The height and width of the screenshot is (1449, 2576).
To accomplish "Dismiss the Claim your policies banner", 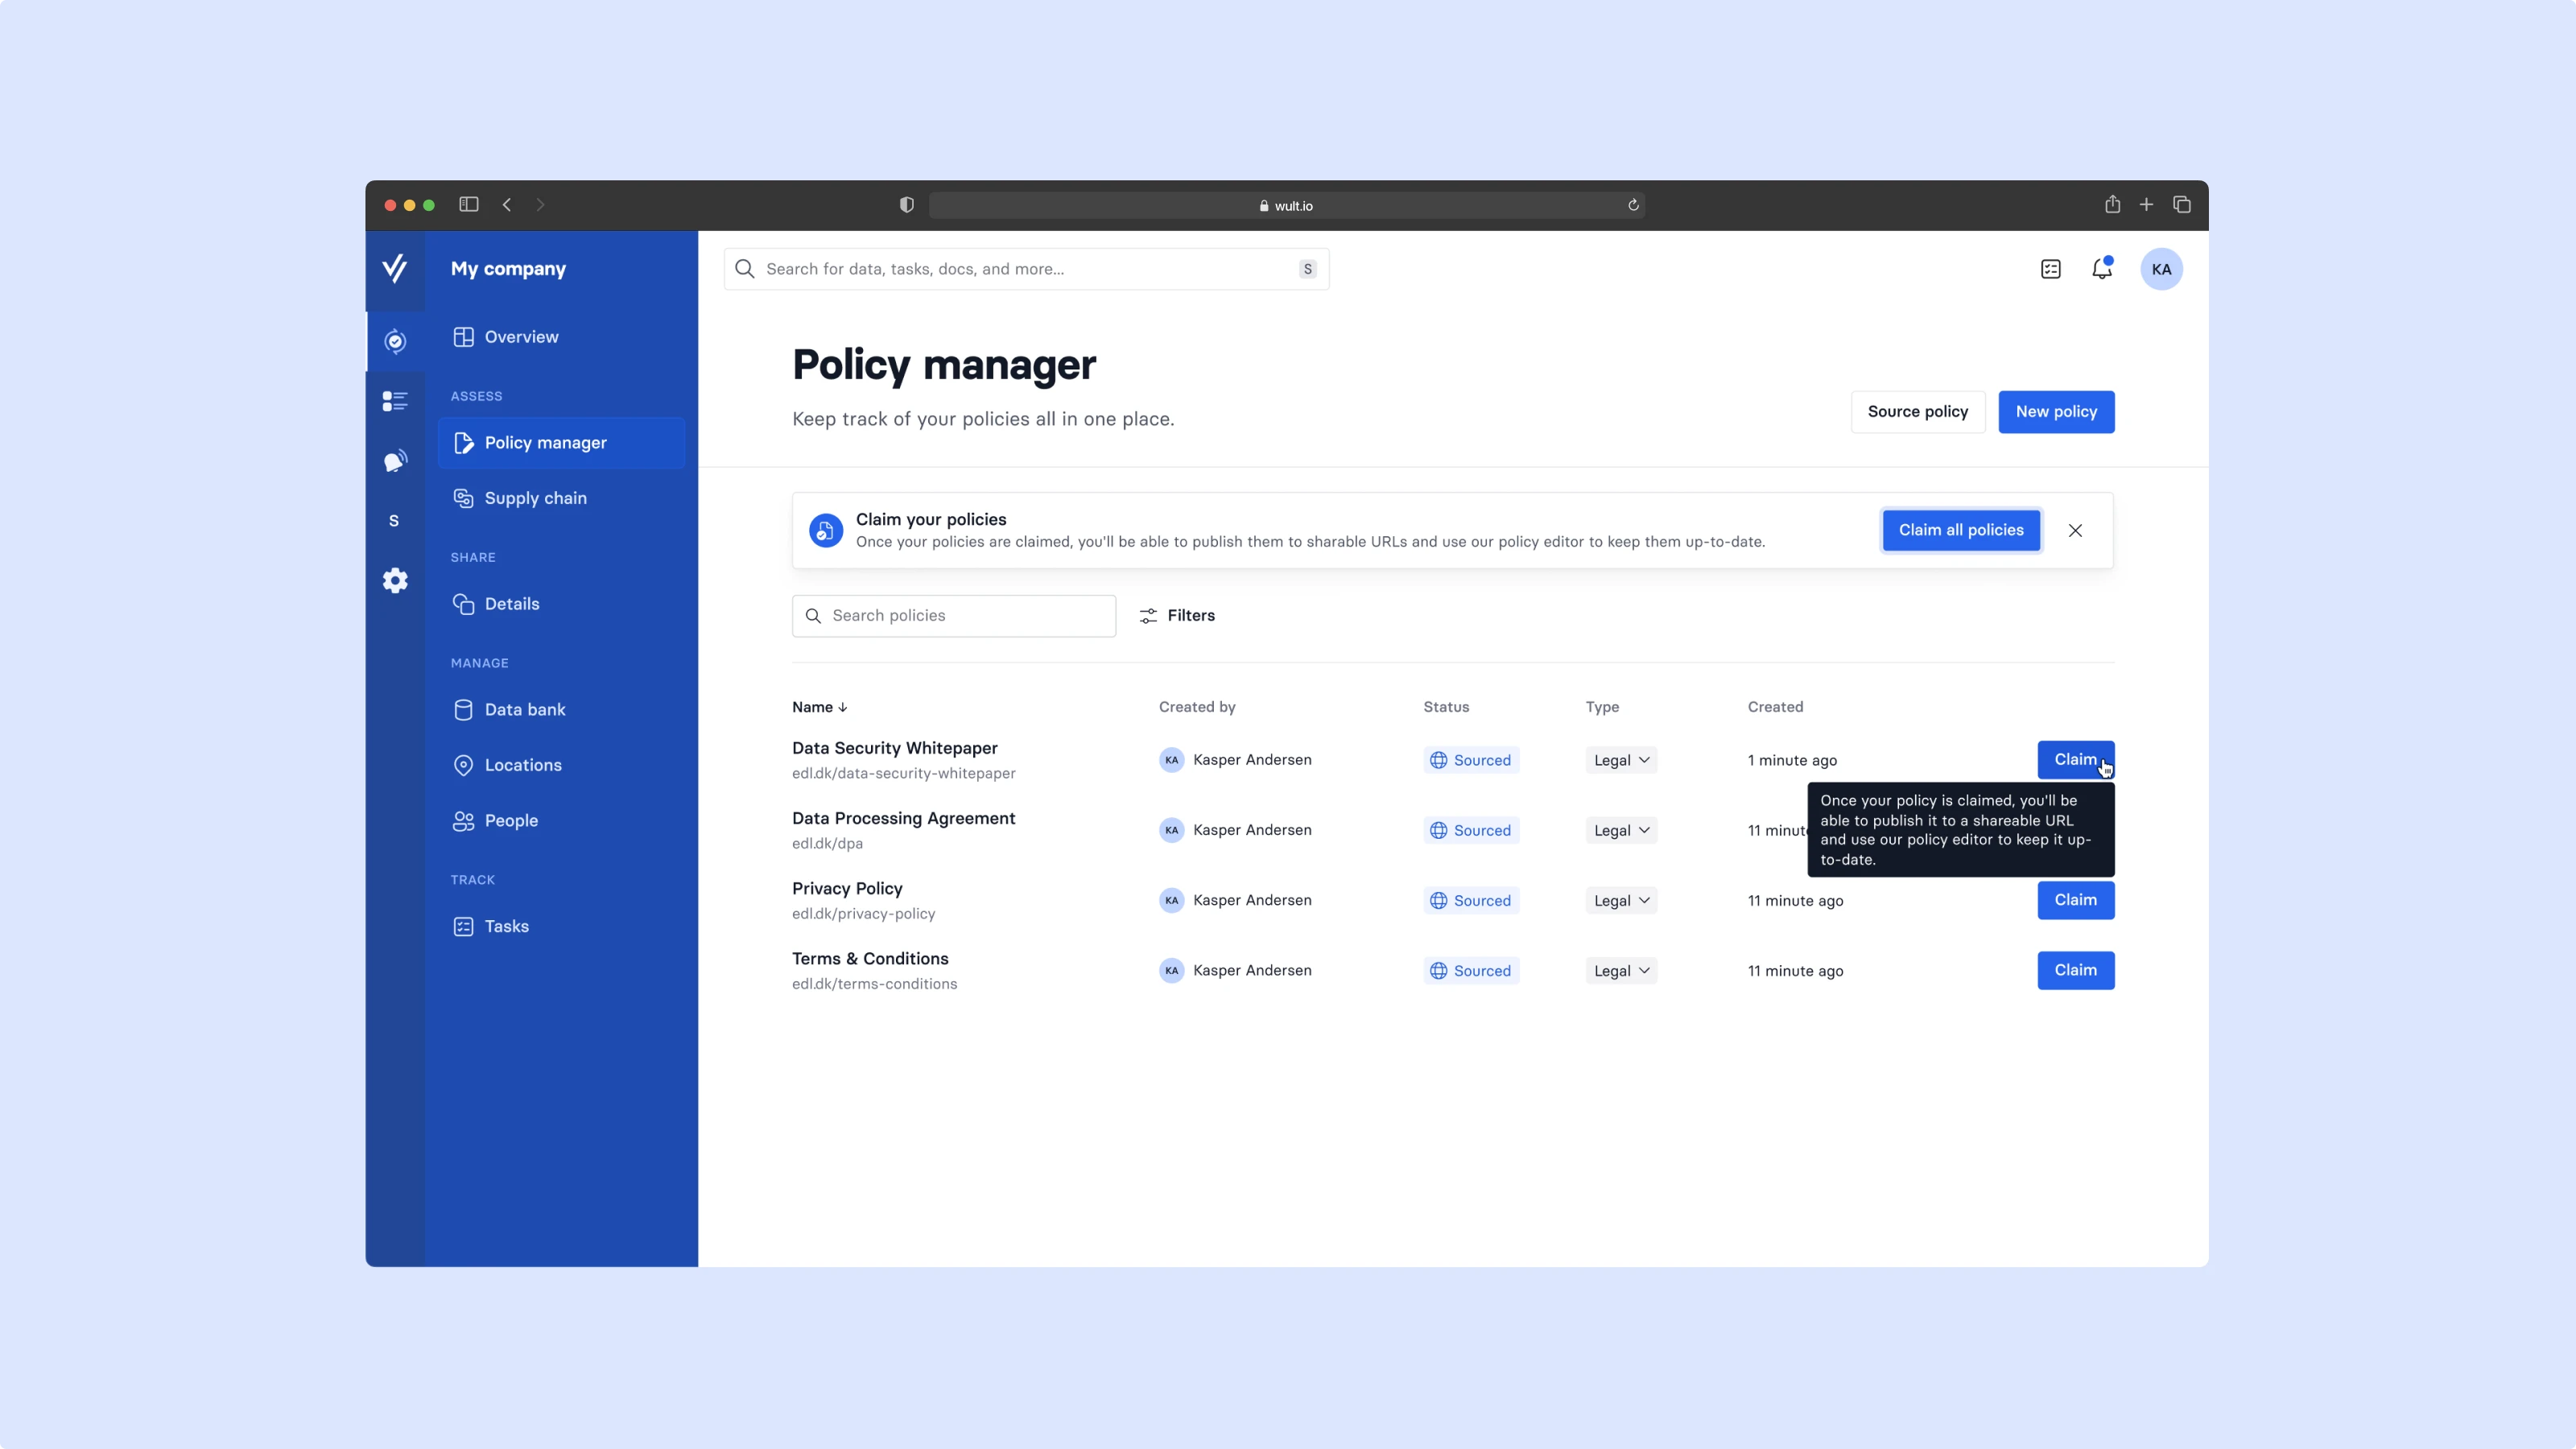I will 2075,531.
